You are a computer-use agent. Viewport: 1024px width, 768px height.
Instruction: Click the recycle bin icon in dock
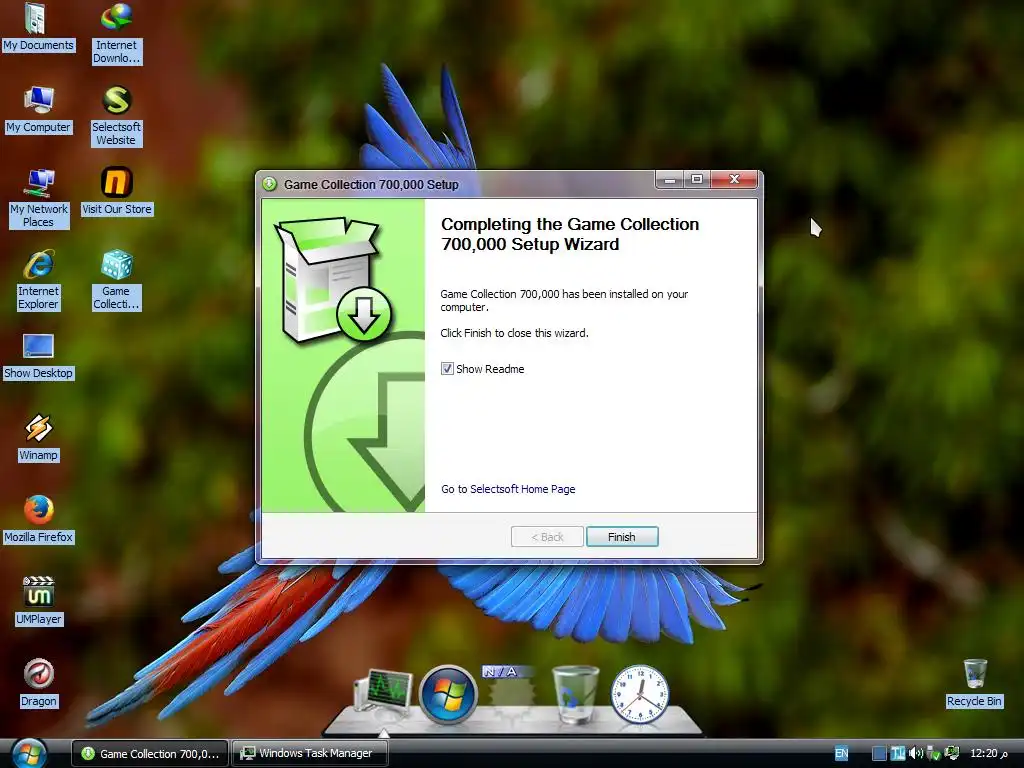(575, 694)
